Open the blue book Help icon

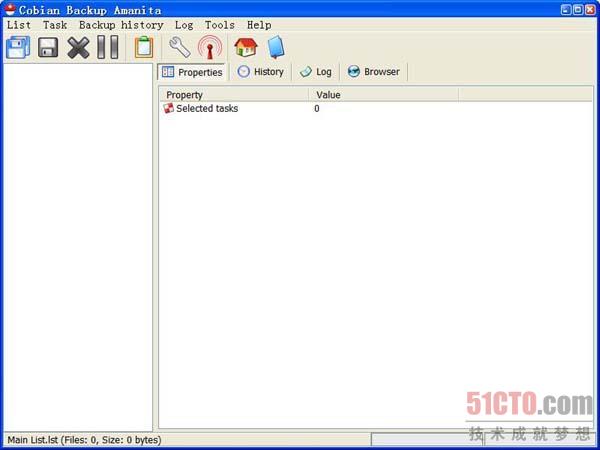click(x=276, y=47)
